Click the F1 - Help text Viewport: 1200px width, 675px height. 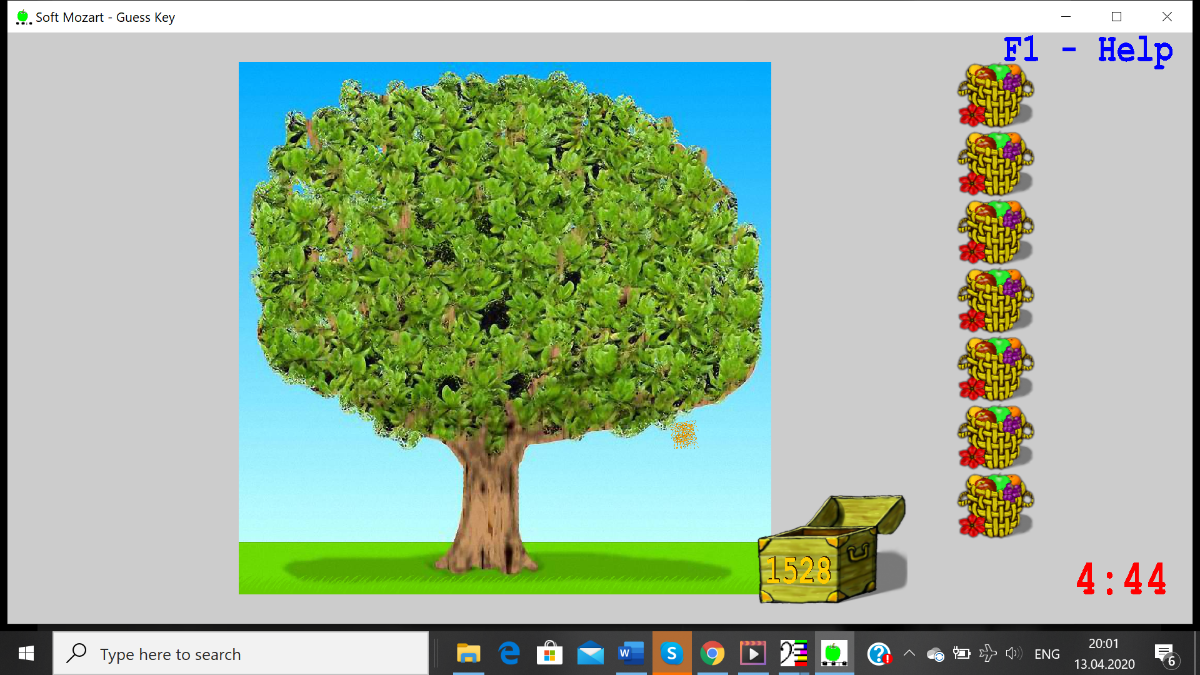1088,50
